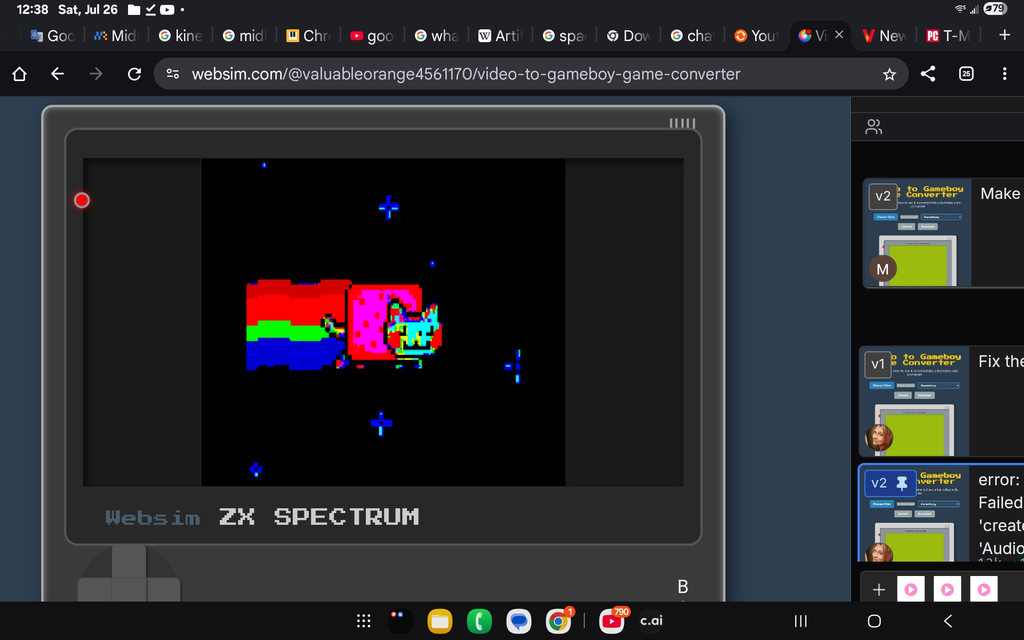This screenshot has height=640, width=1024.
Task: Switch to the 'Goo' translate tab
Action: click(52, 36)
